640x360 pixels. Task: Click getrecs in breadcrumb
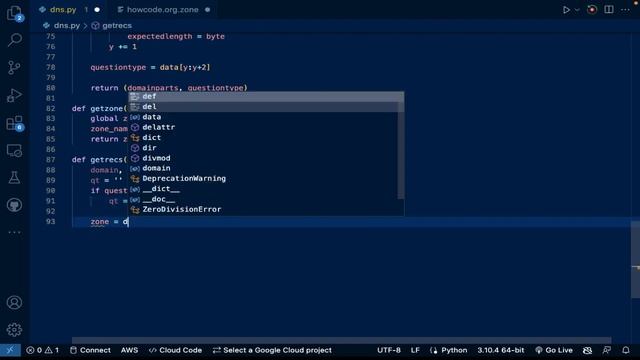[x=117, y=25]
